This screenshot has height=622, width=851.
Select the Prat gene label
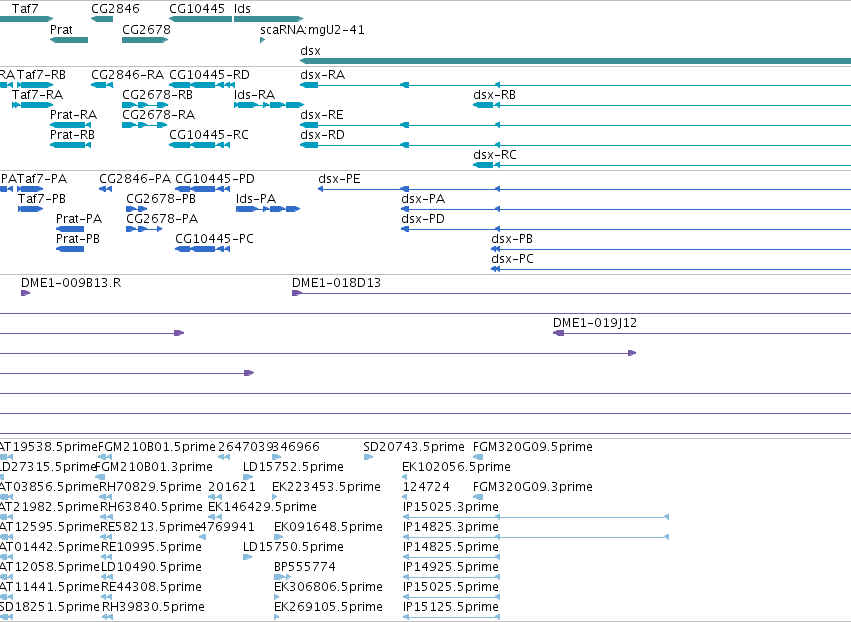[x=61, y=29]
